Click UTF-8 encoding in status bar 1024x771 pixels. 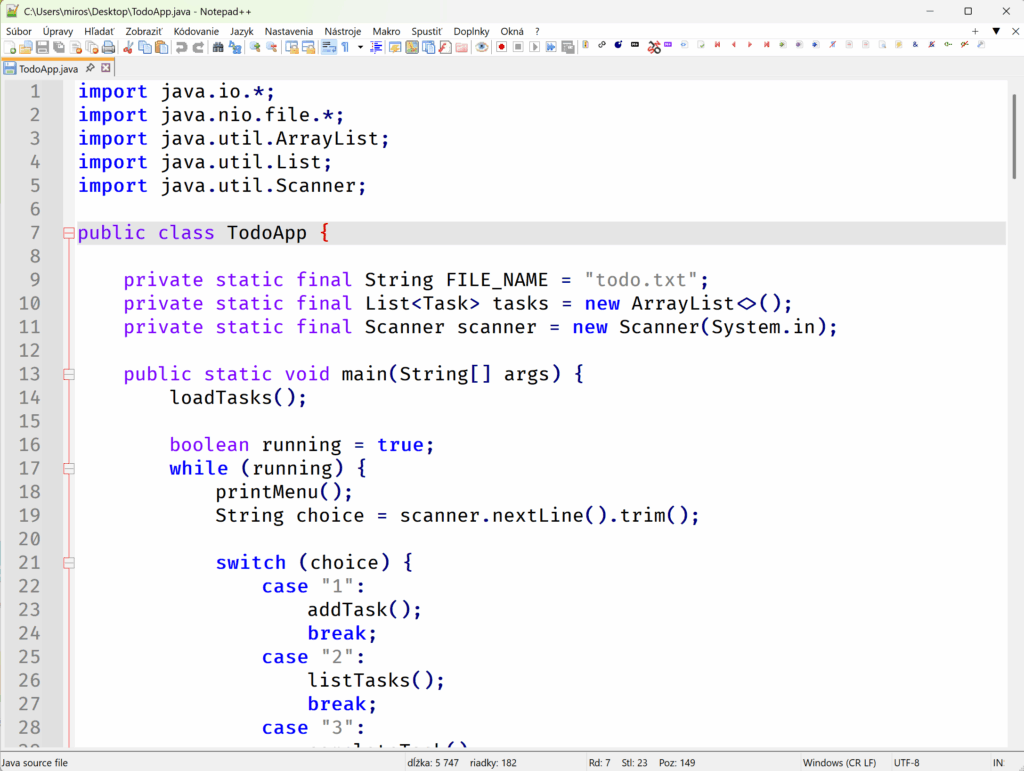click(x=906, y=763)
